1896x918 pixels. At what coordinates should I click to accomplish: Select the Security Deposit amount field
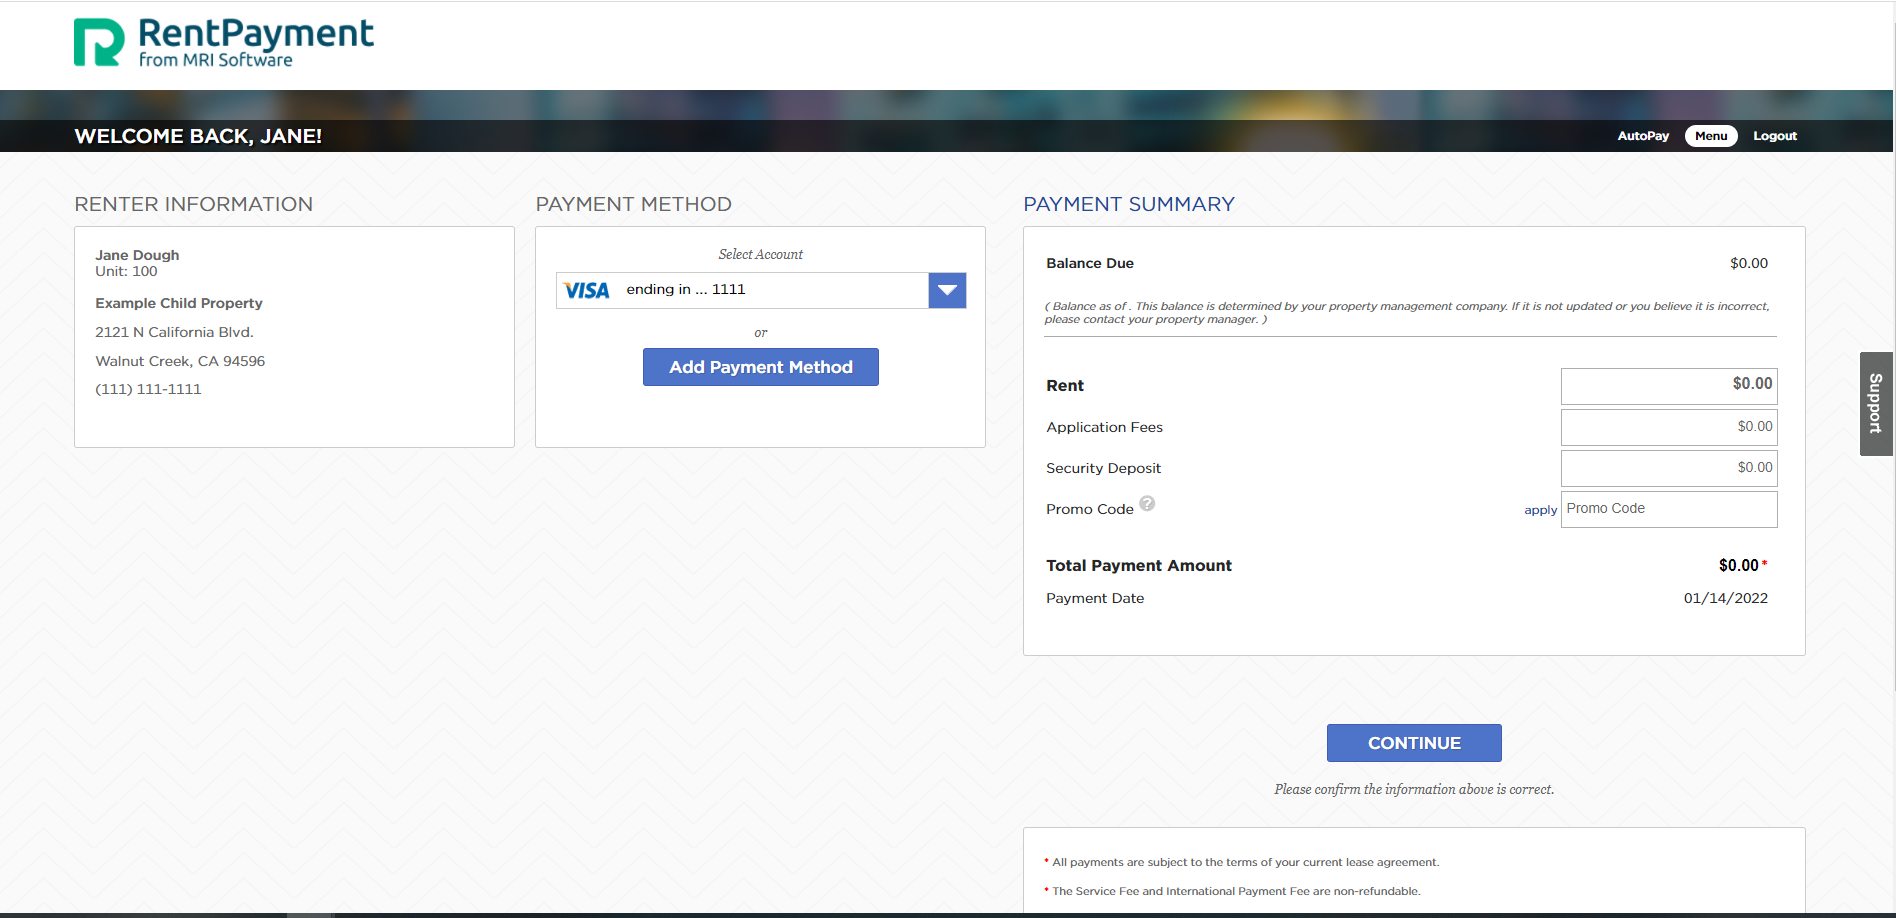(x=1668, y=468)
